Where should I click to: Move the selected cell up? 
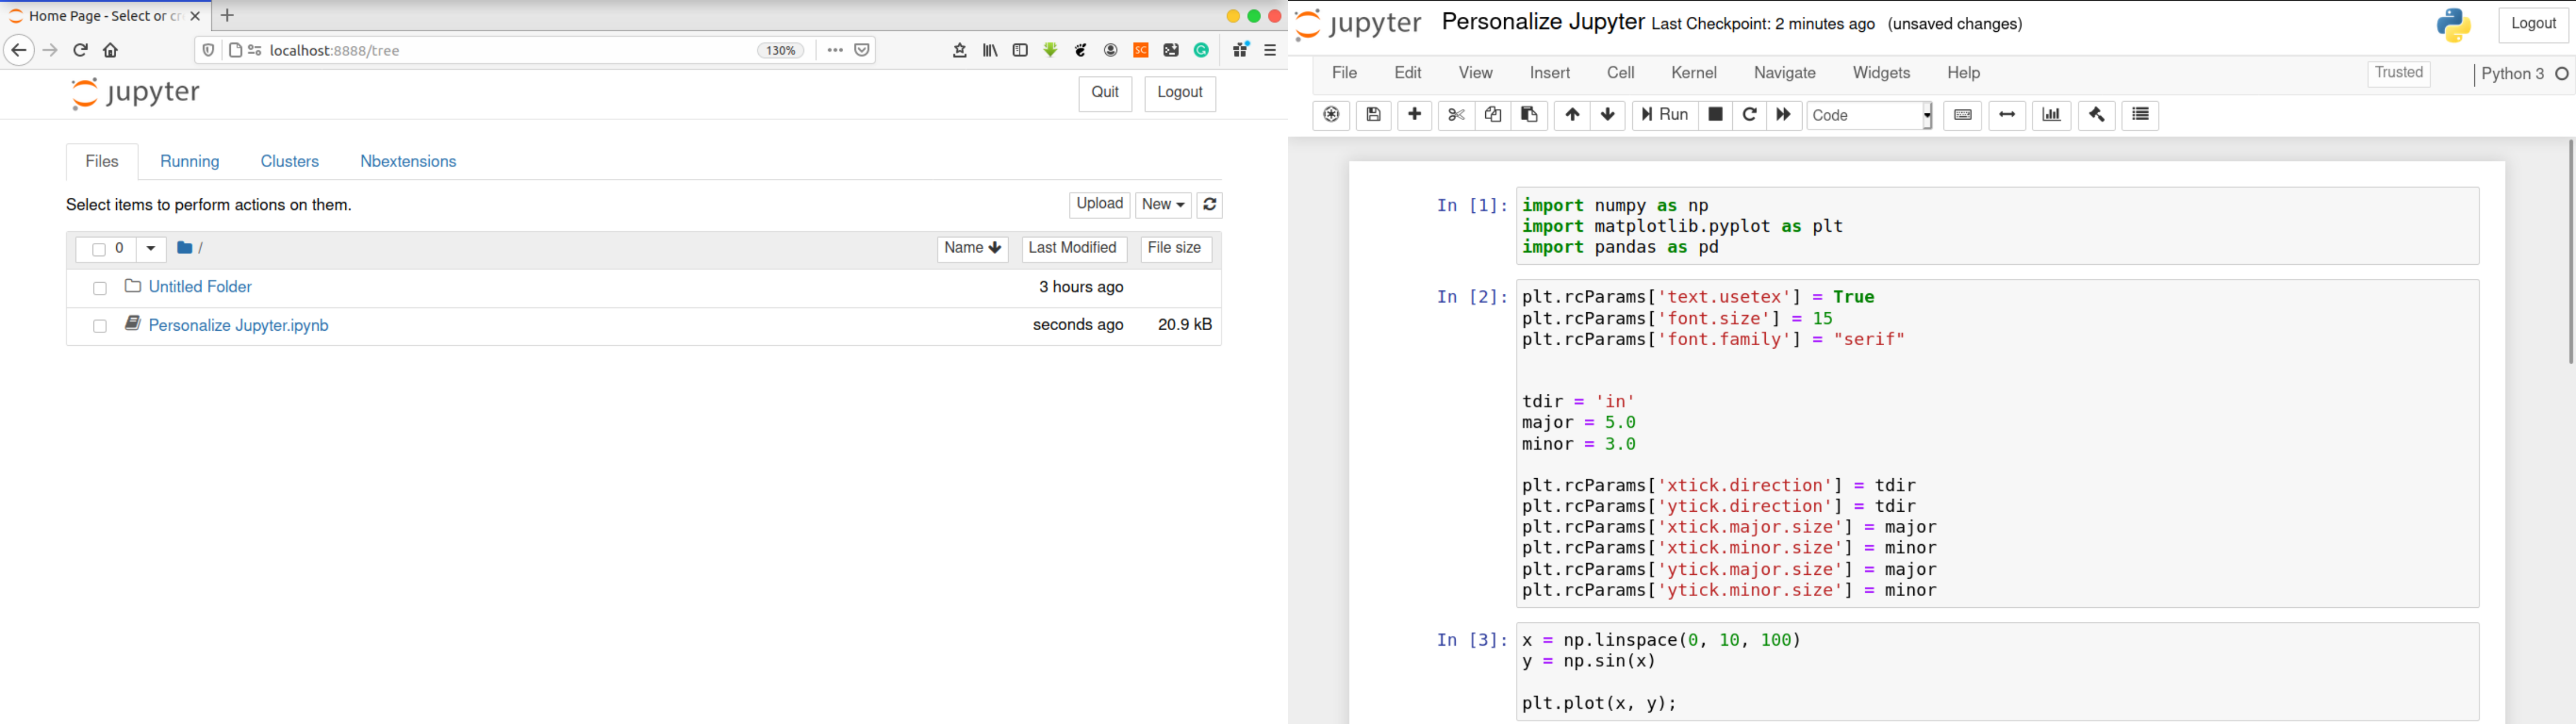(x=1572, y=115)
